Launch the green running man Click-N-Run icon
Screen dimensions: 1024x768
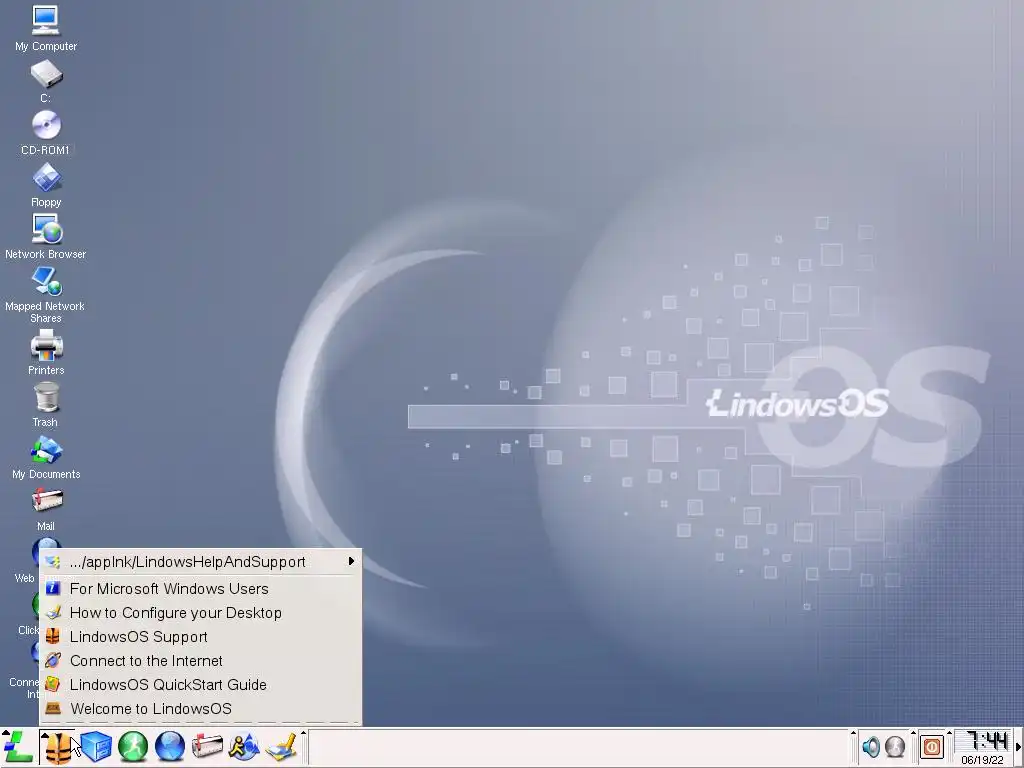[x=133, y=748]
